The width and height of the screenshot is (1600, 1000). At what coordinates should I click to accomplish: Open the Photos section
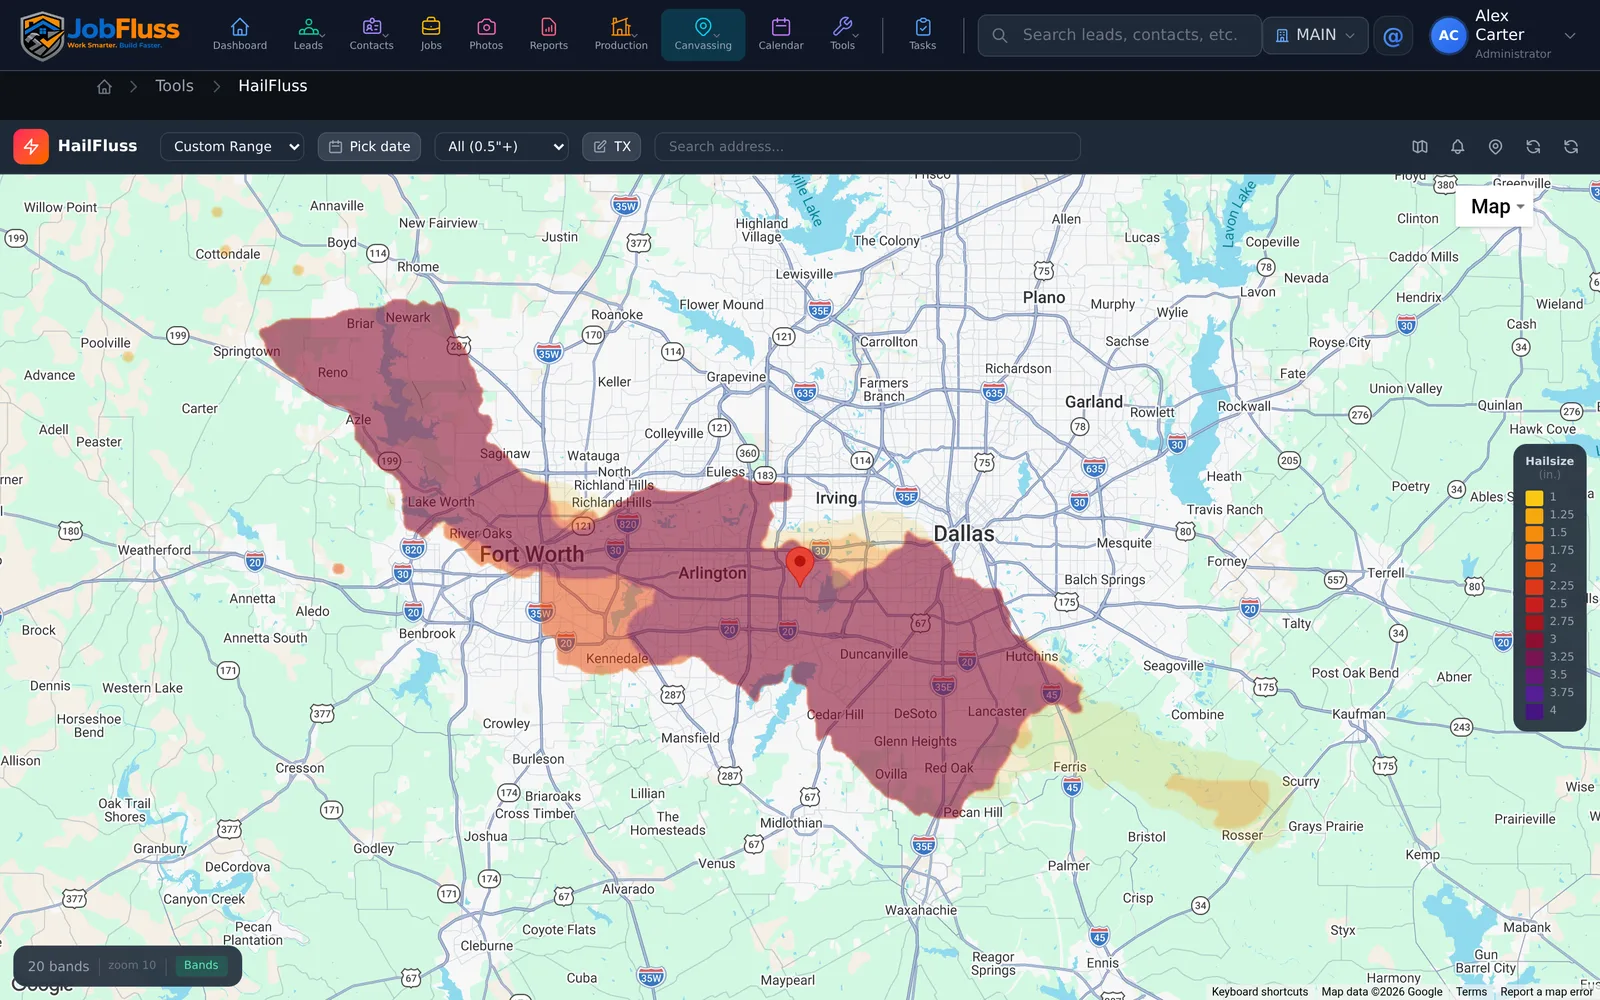(486, 34)
